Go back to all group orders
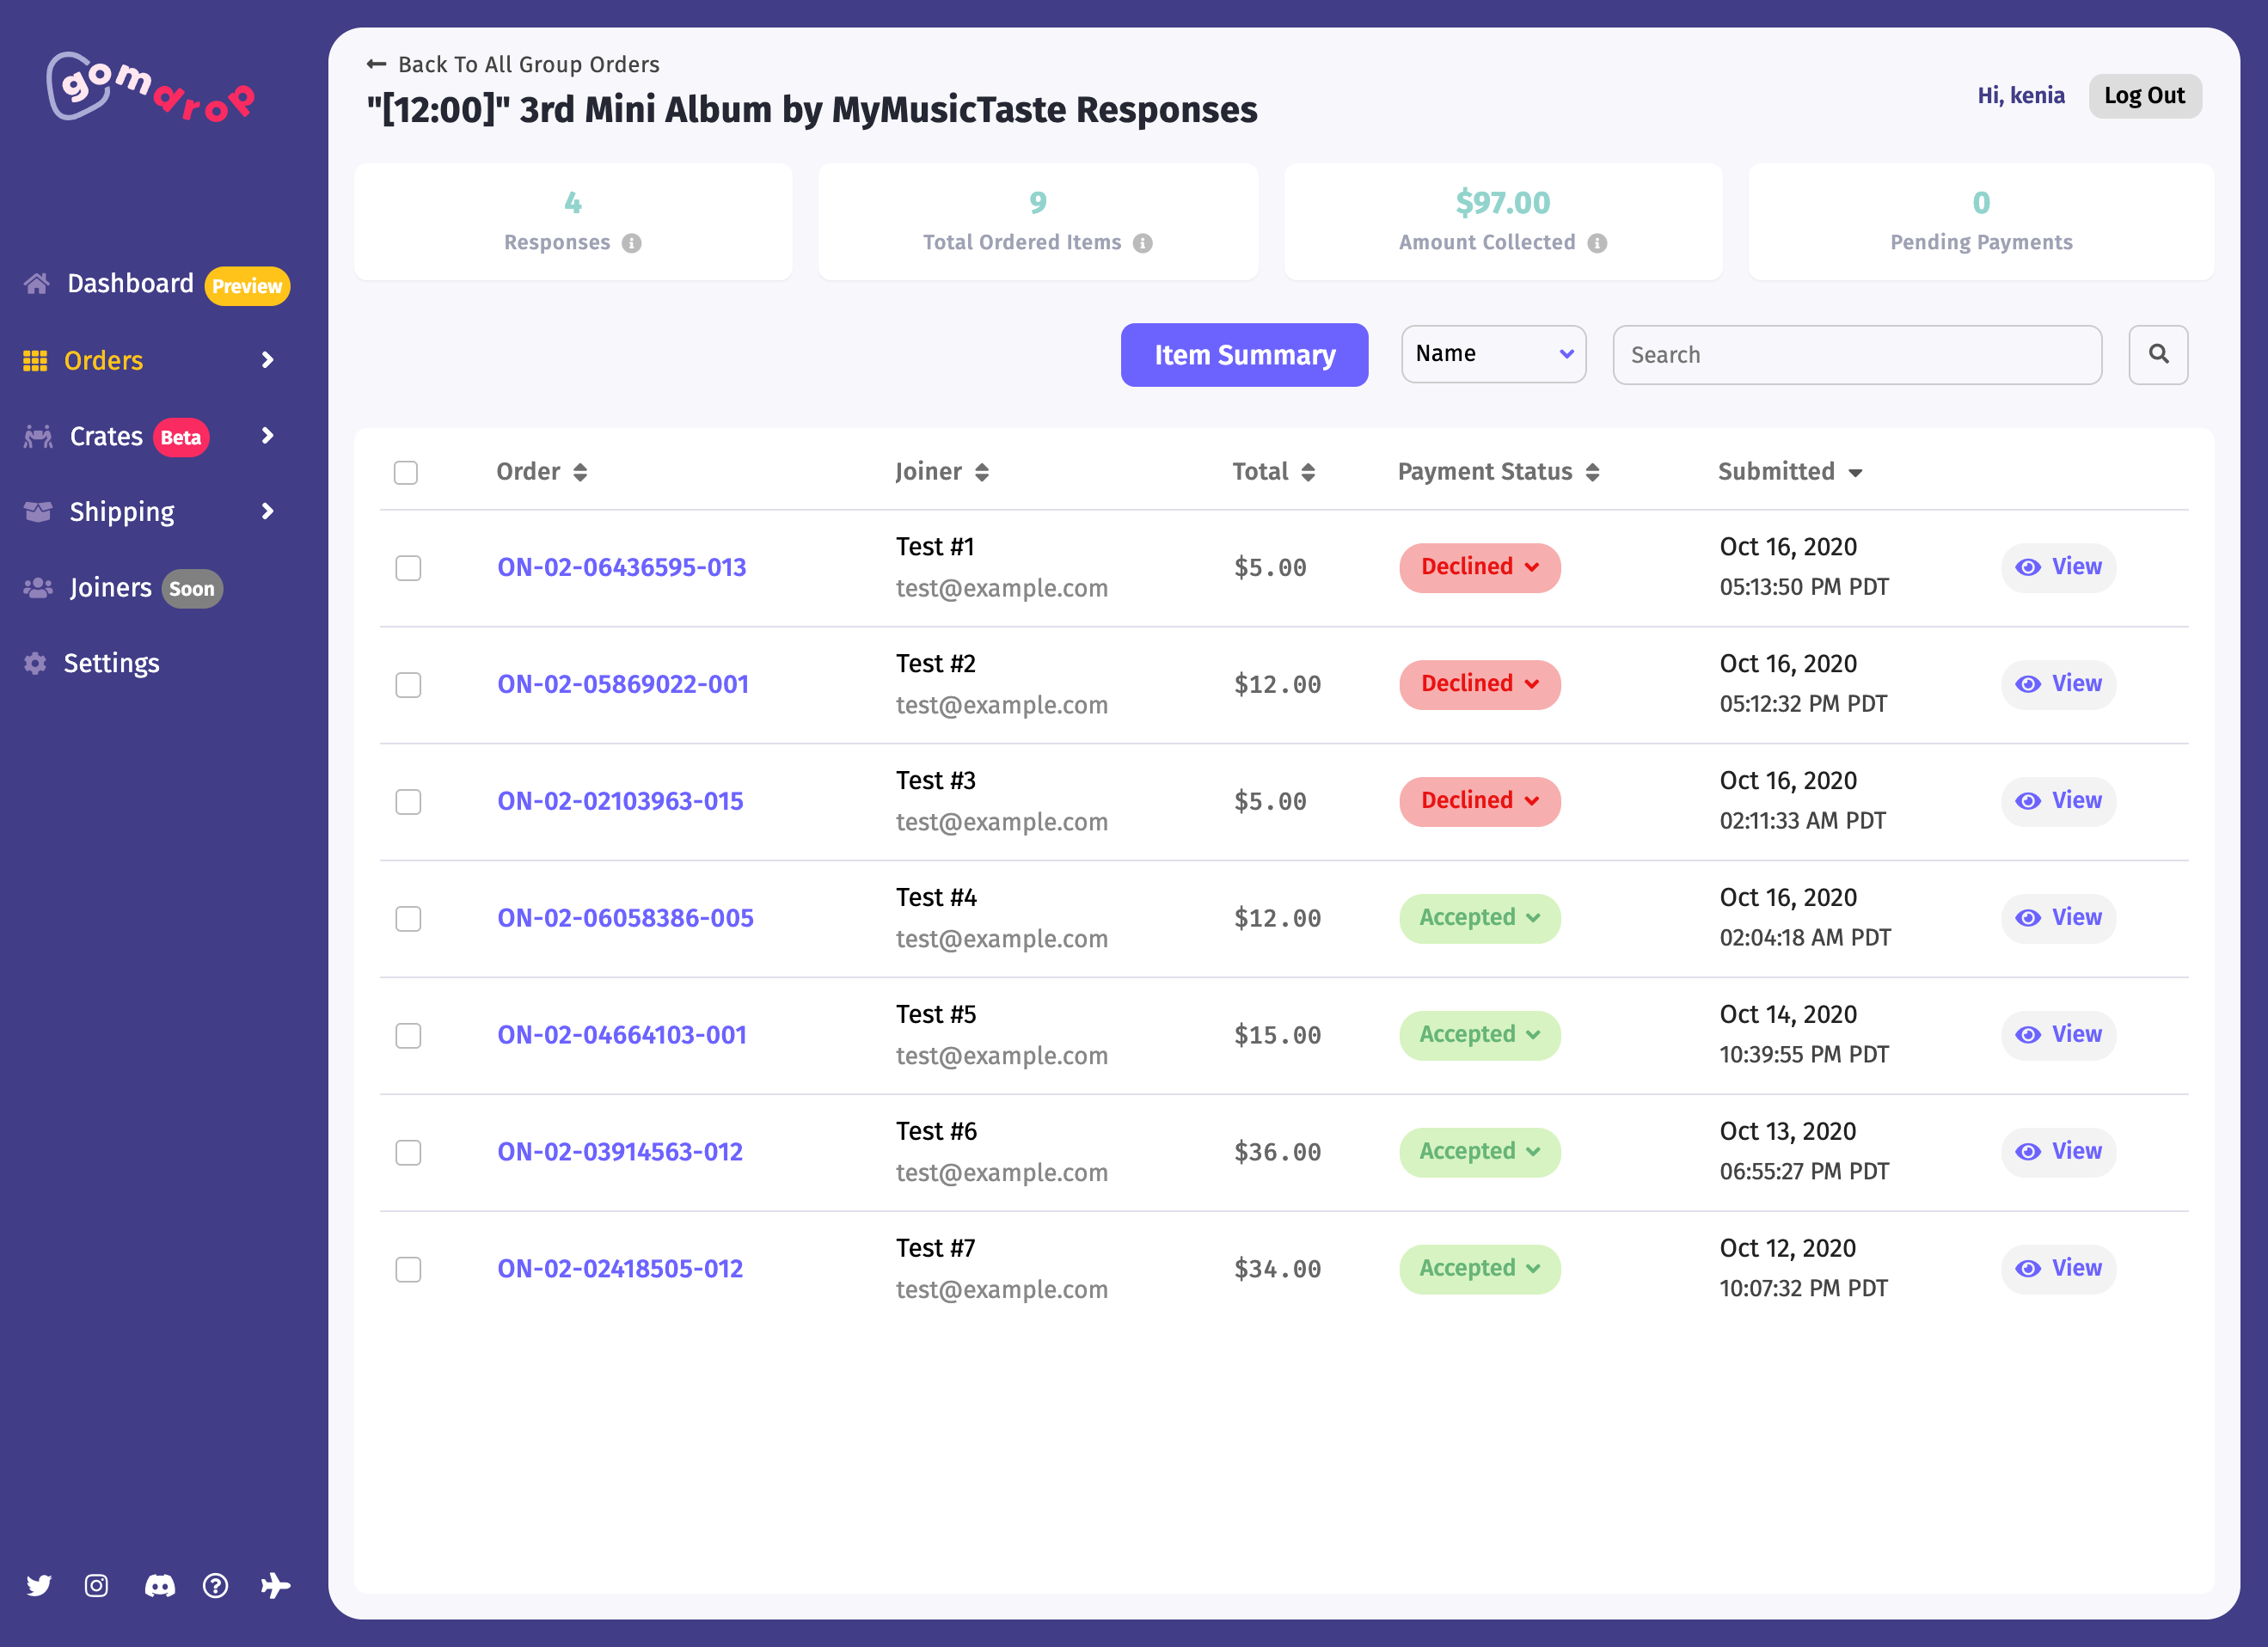 pos(513,64)
